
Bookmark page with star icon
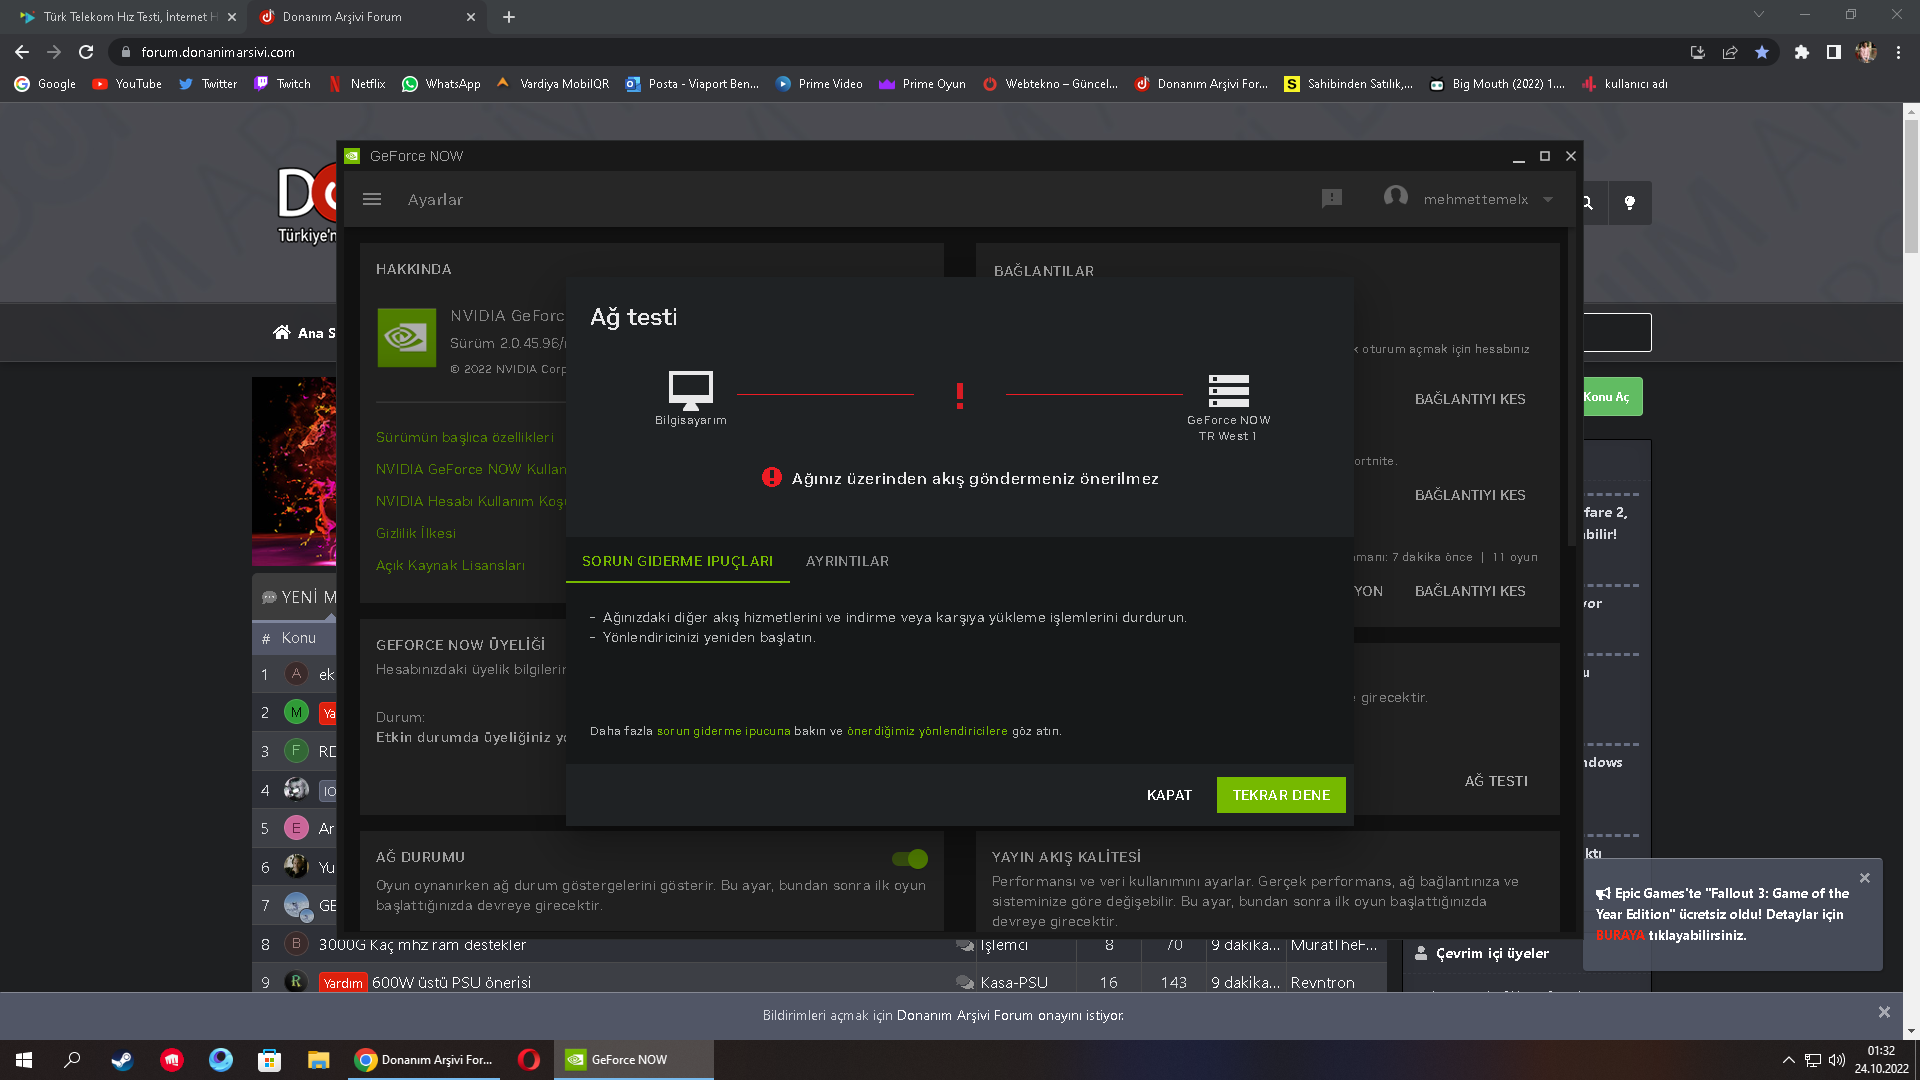(1762, 52)
